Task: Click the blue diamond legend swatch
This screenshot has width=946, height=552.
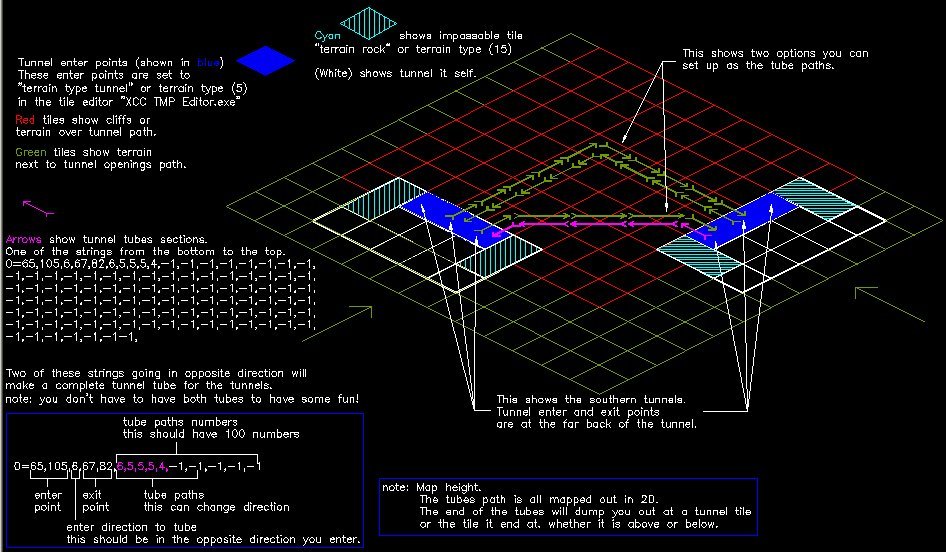Action: click(265, 61)
